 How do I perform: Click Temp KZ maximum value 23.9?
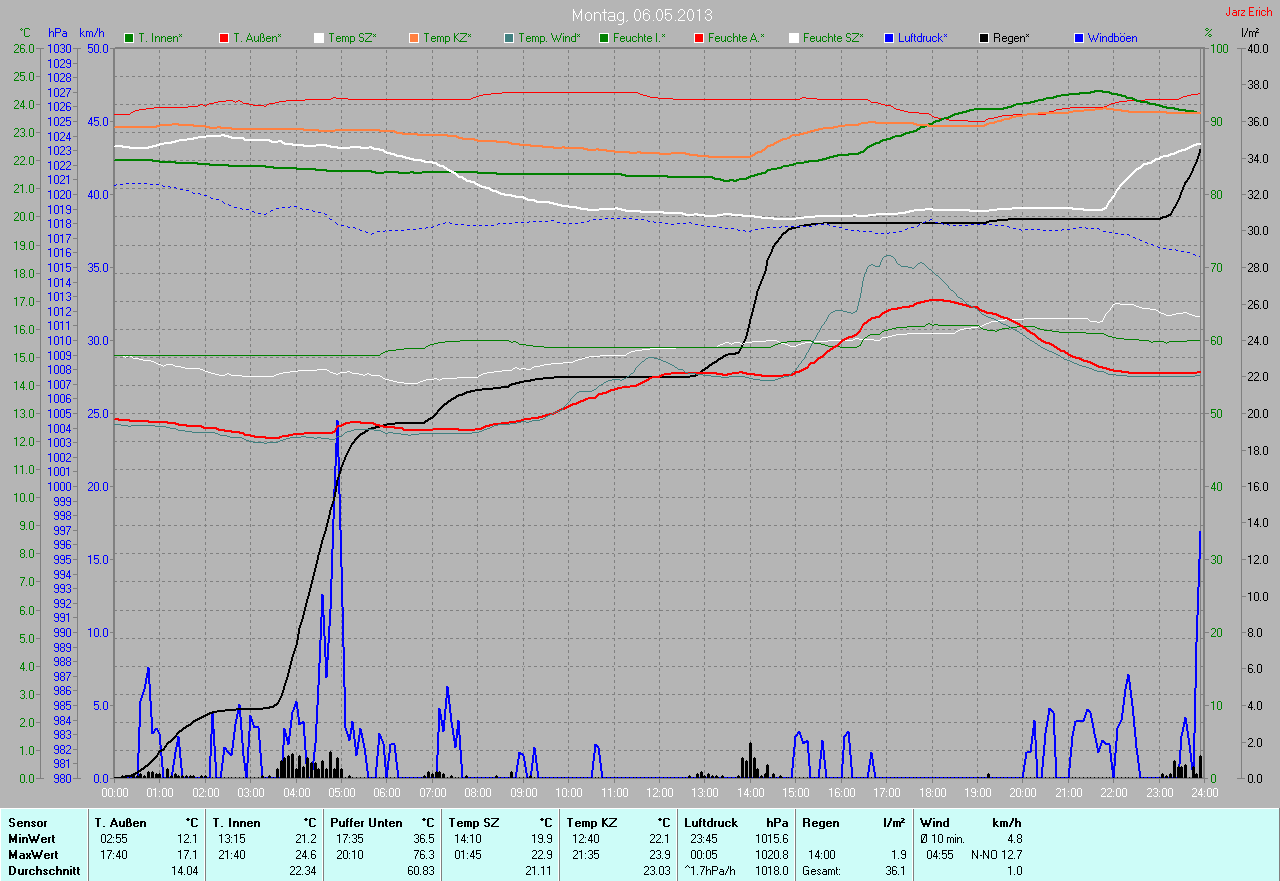659,855
